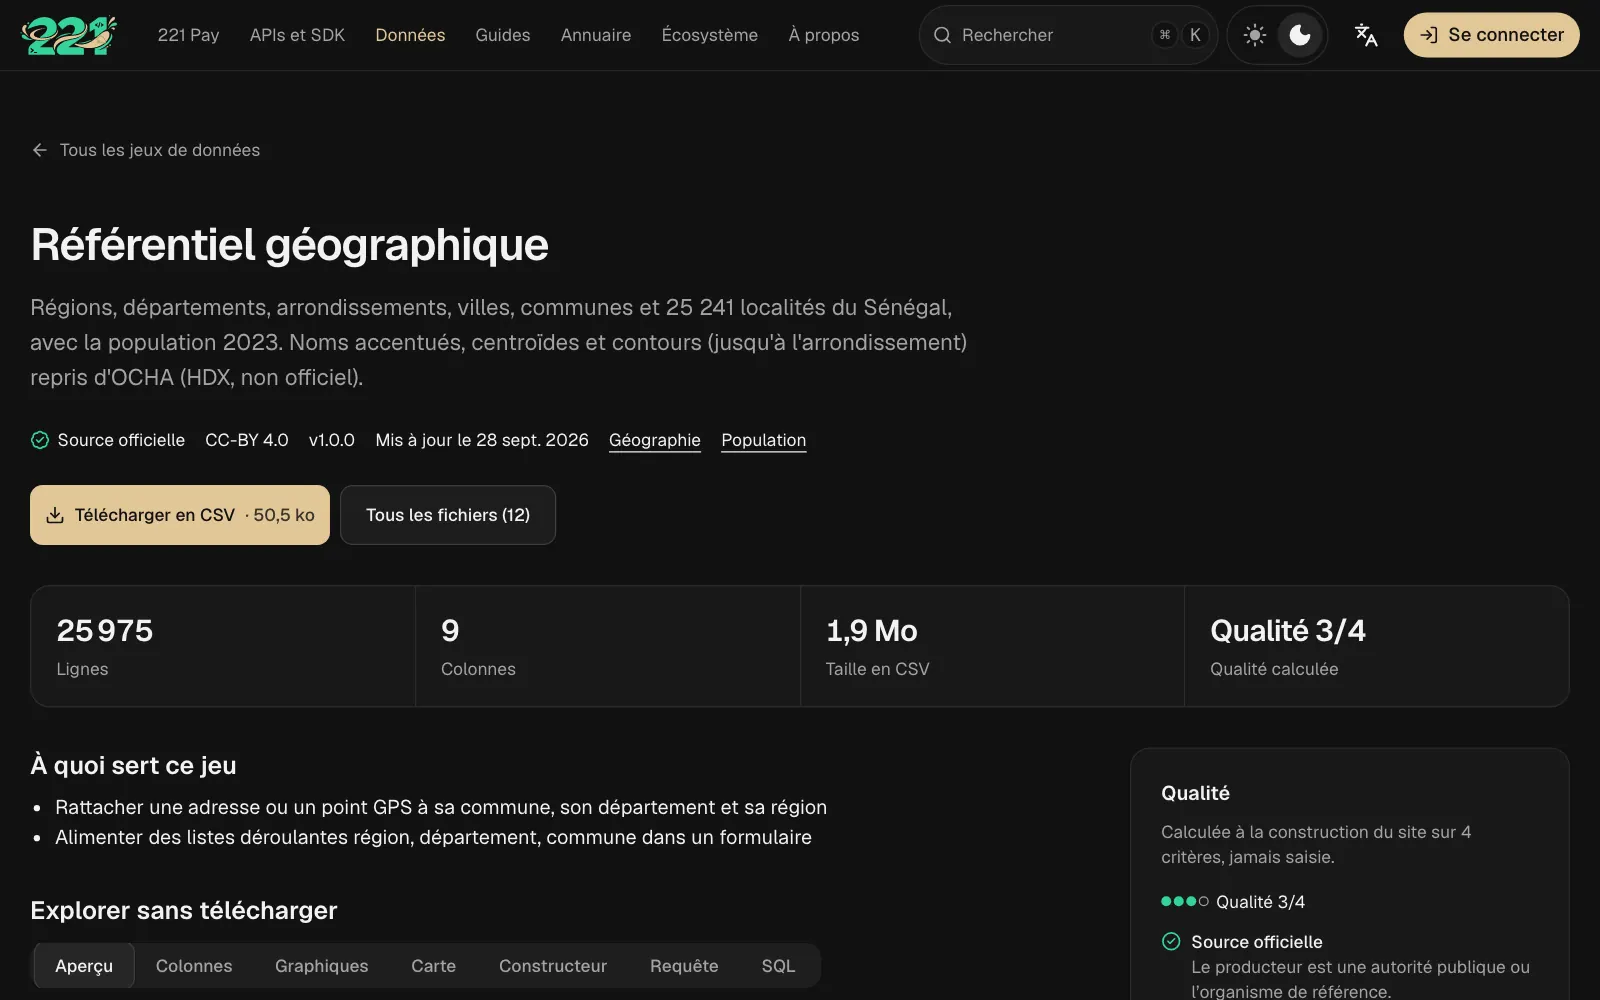Select the Graphiques tab
This screenshot has width=1600, height=1000.
pyautogui.click(x=322, y=966)
